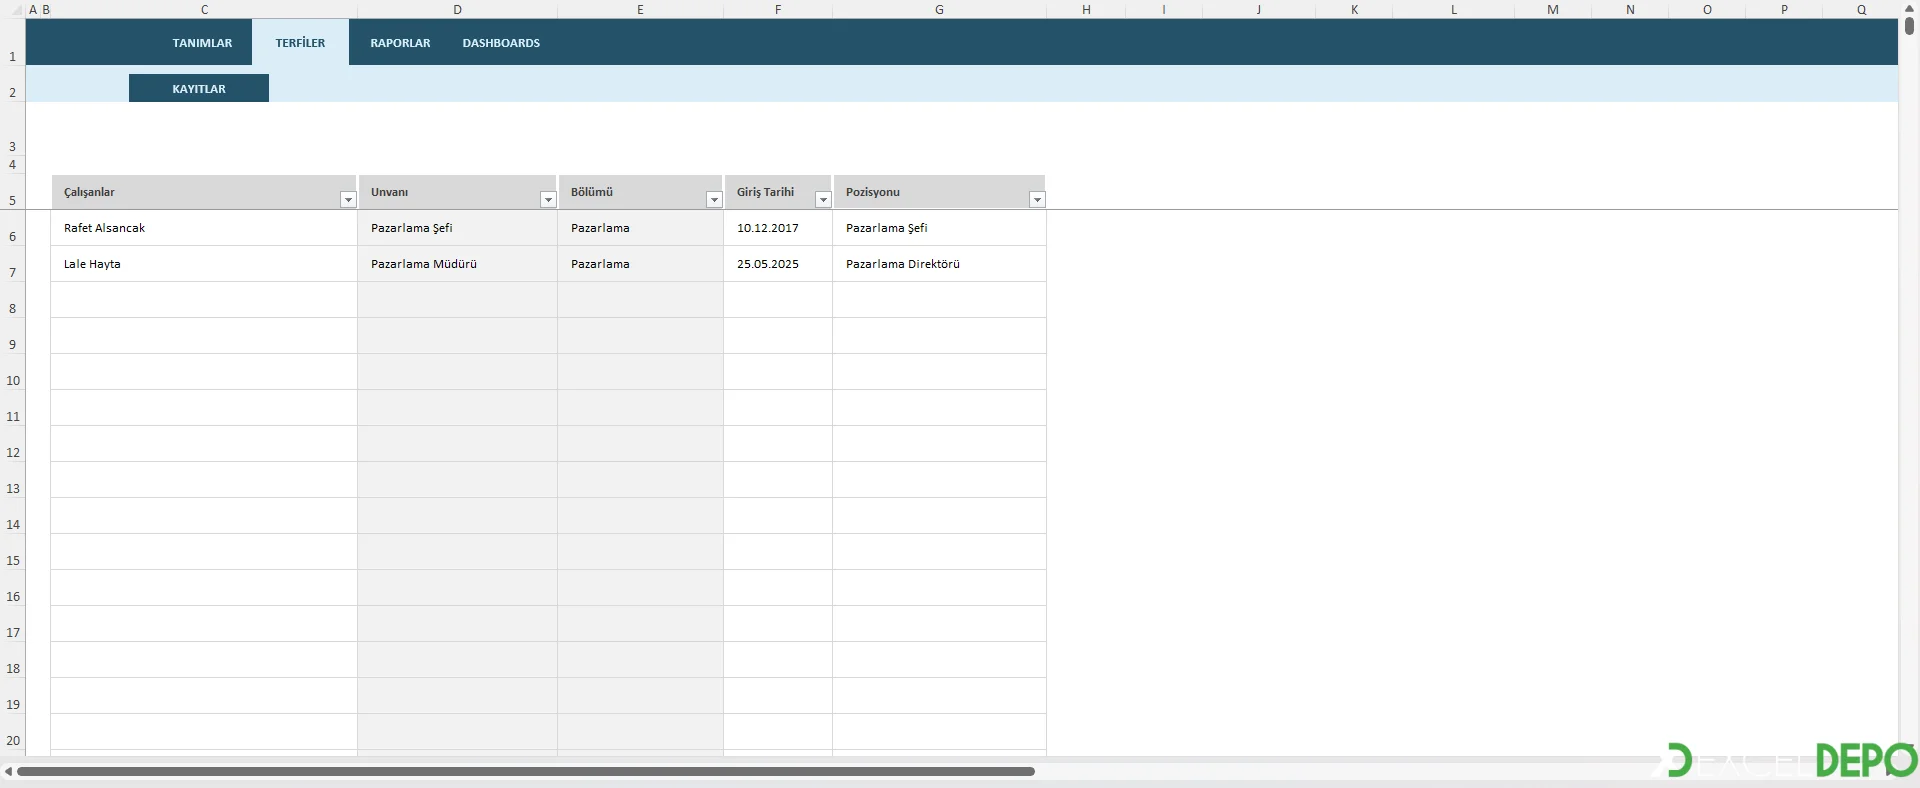
Task: Select row 8 header
Action: [13, 309]
